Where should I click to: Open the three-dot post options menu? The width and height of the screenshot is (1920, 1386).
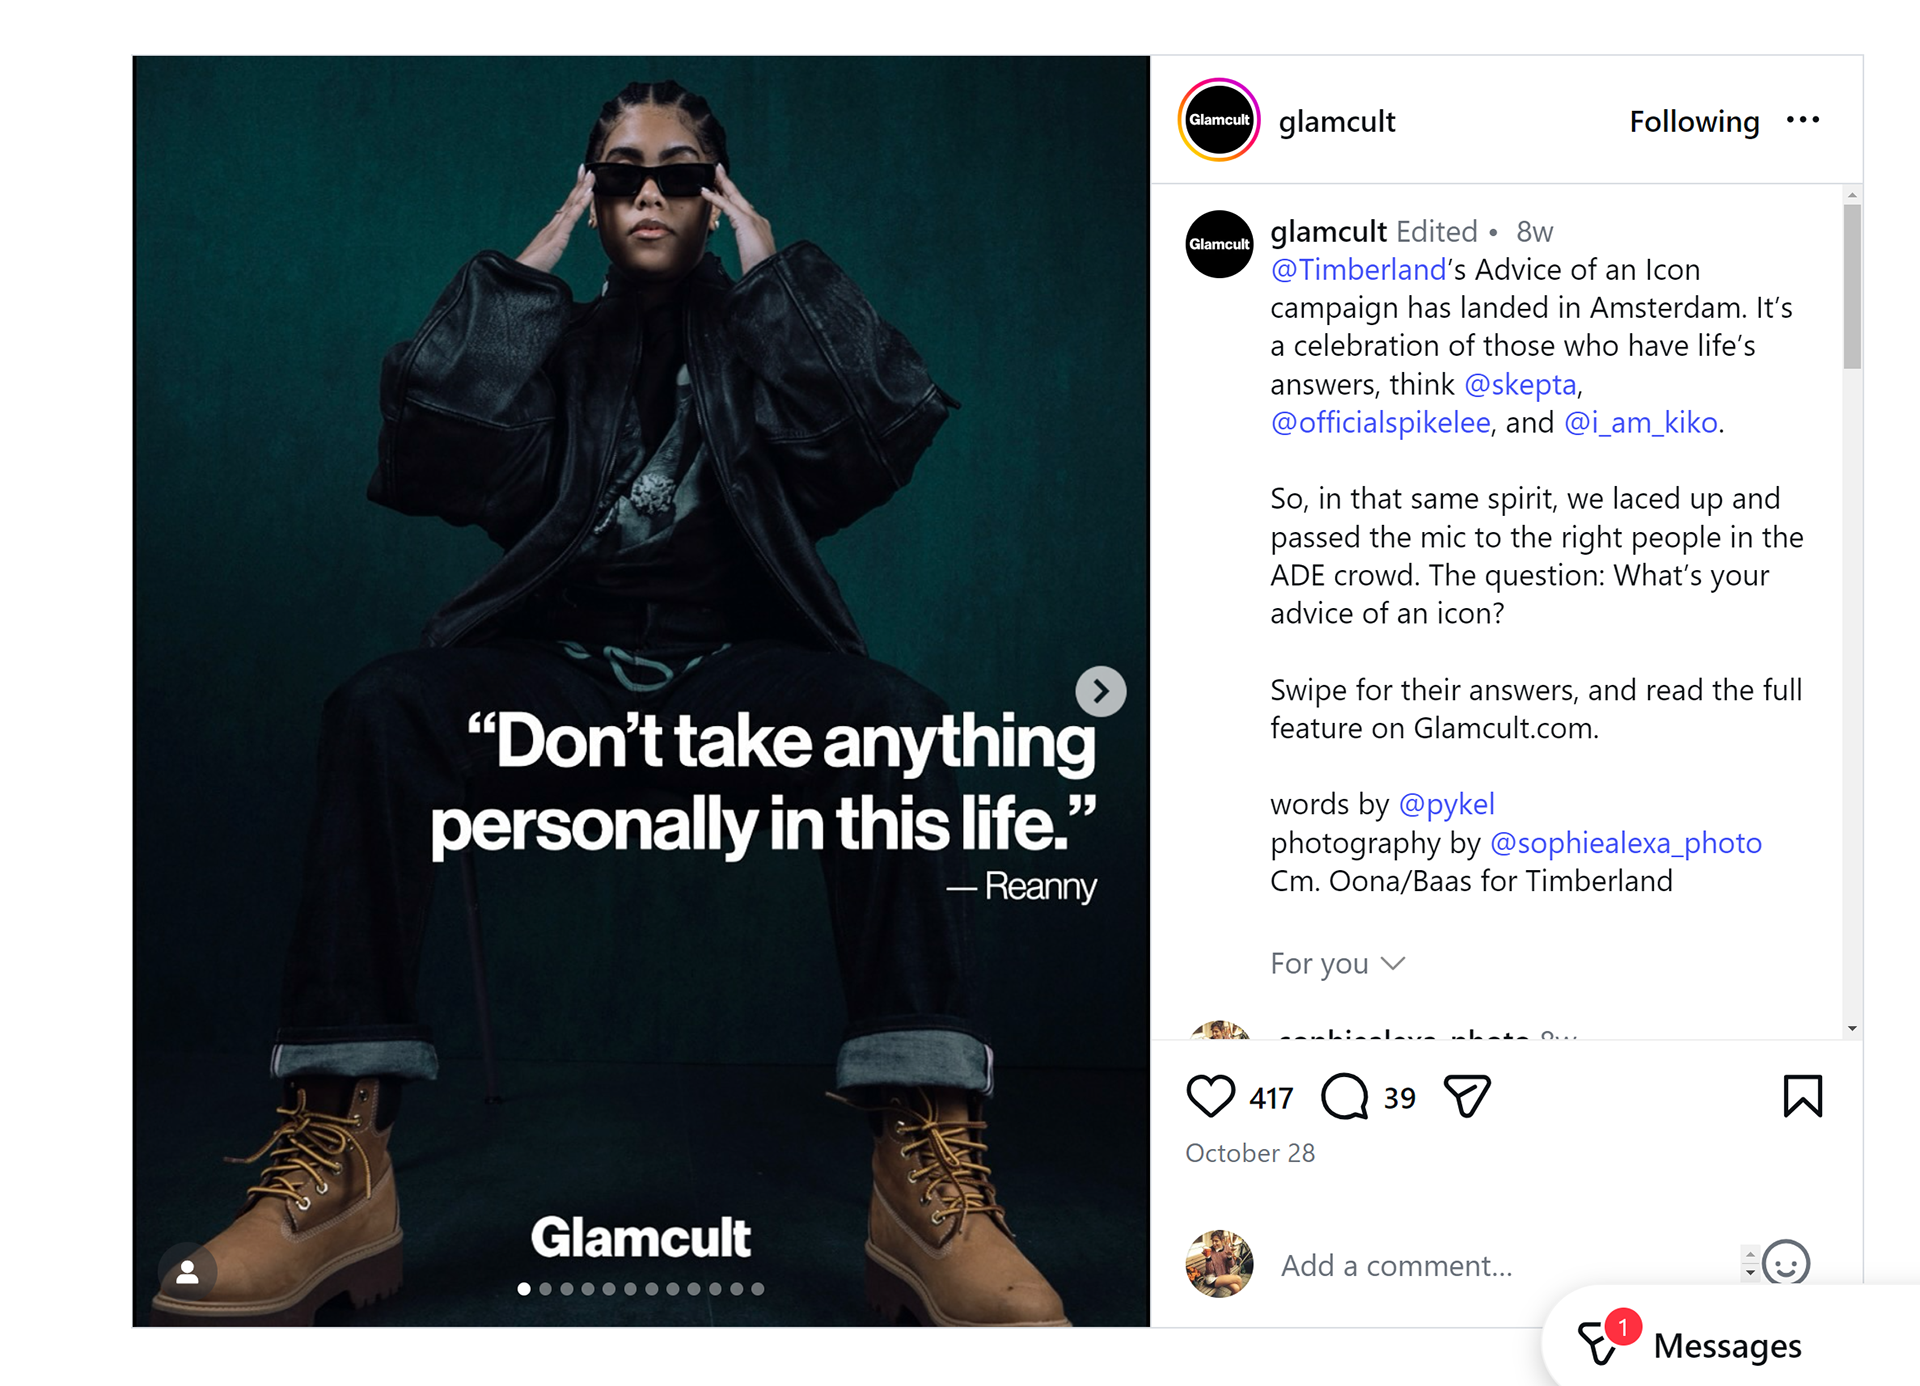coord(1803,120)
